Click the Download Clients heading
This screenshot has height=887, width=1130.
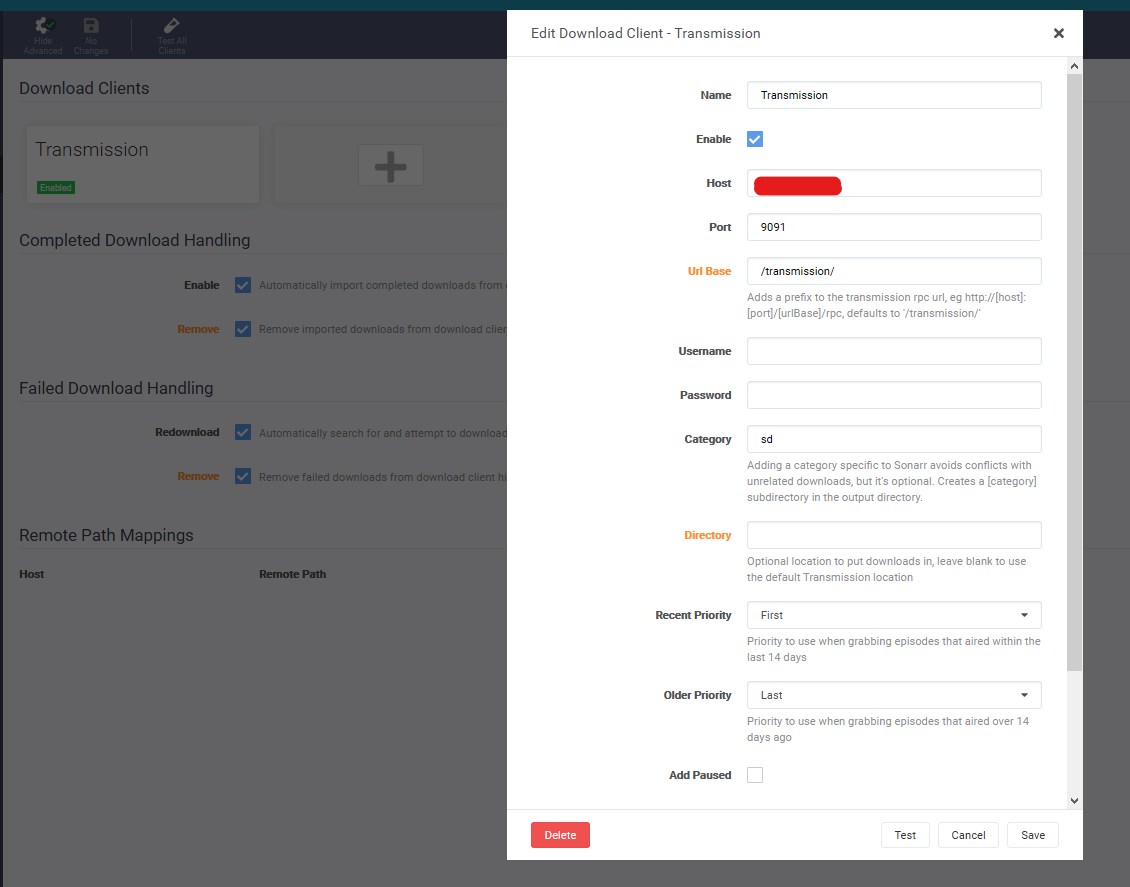tap(84, 88)
